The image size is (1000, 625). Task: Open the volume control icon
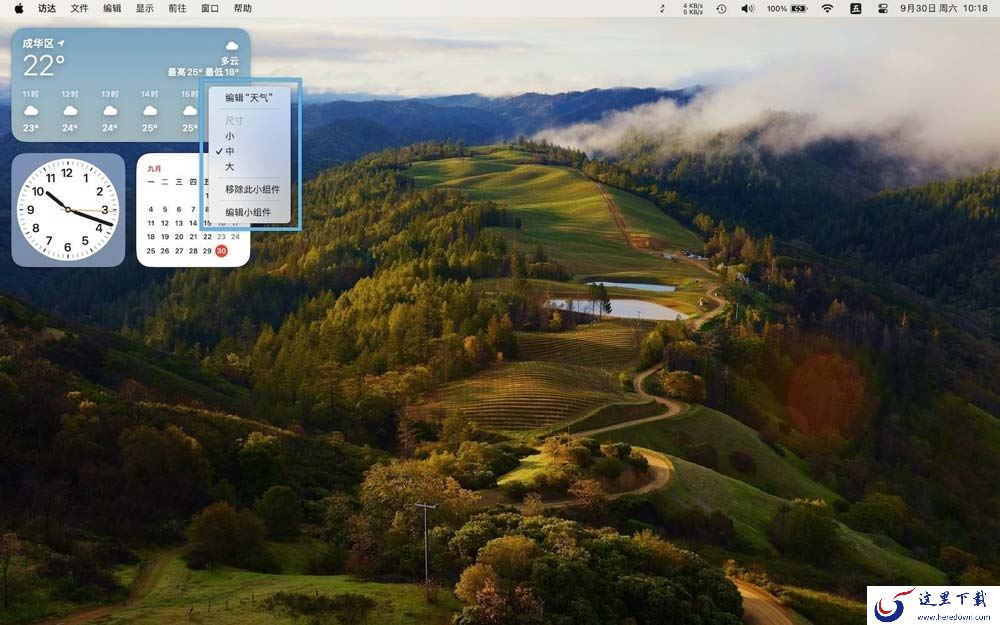(747, 8)
